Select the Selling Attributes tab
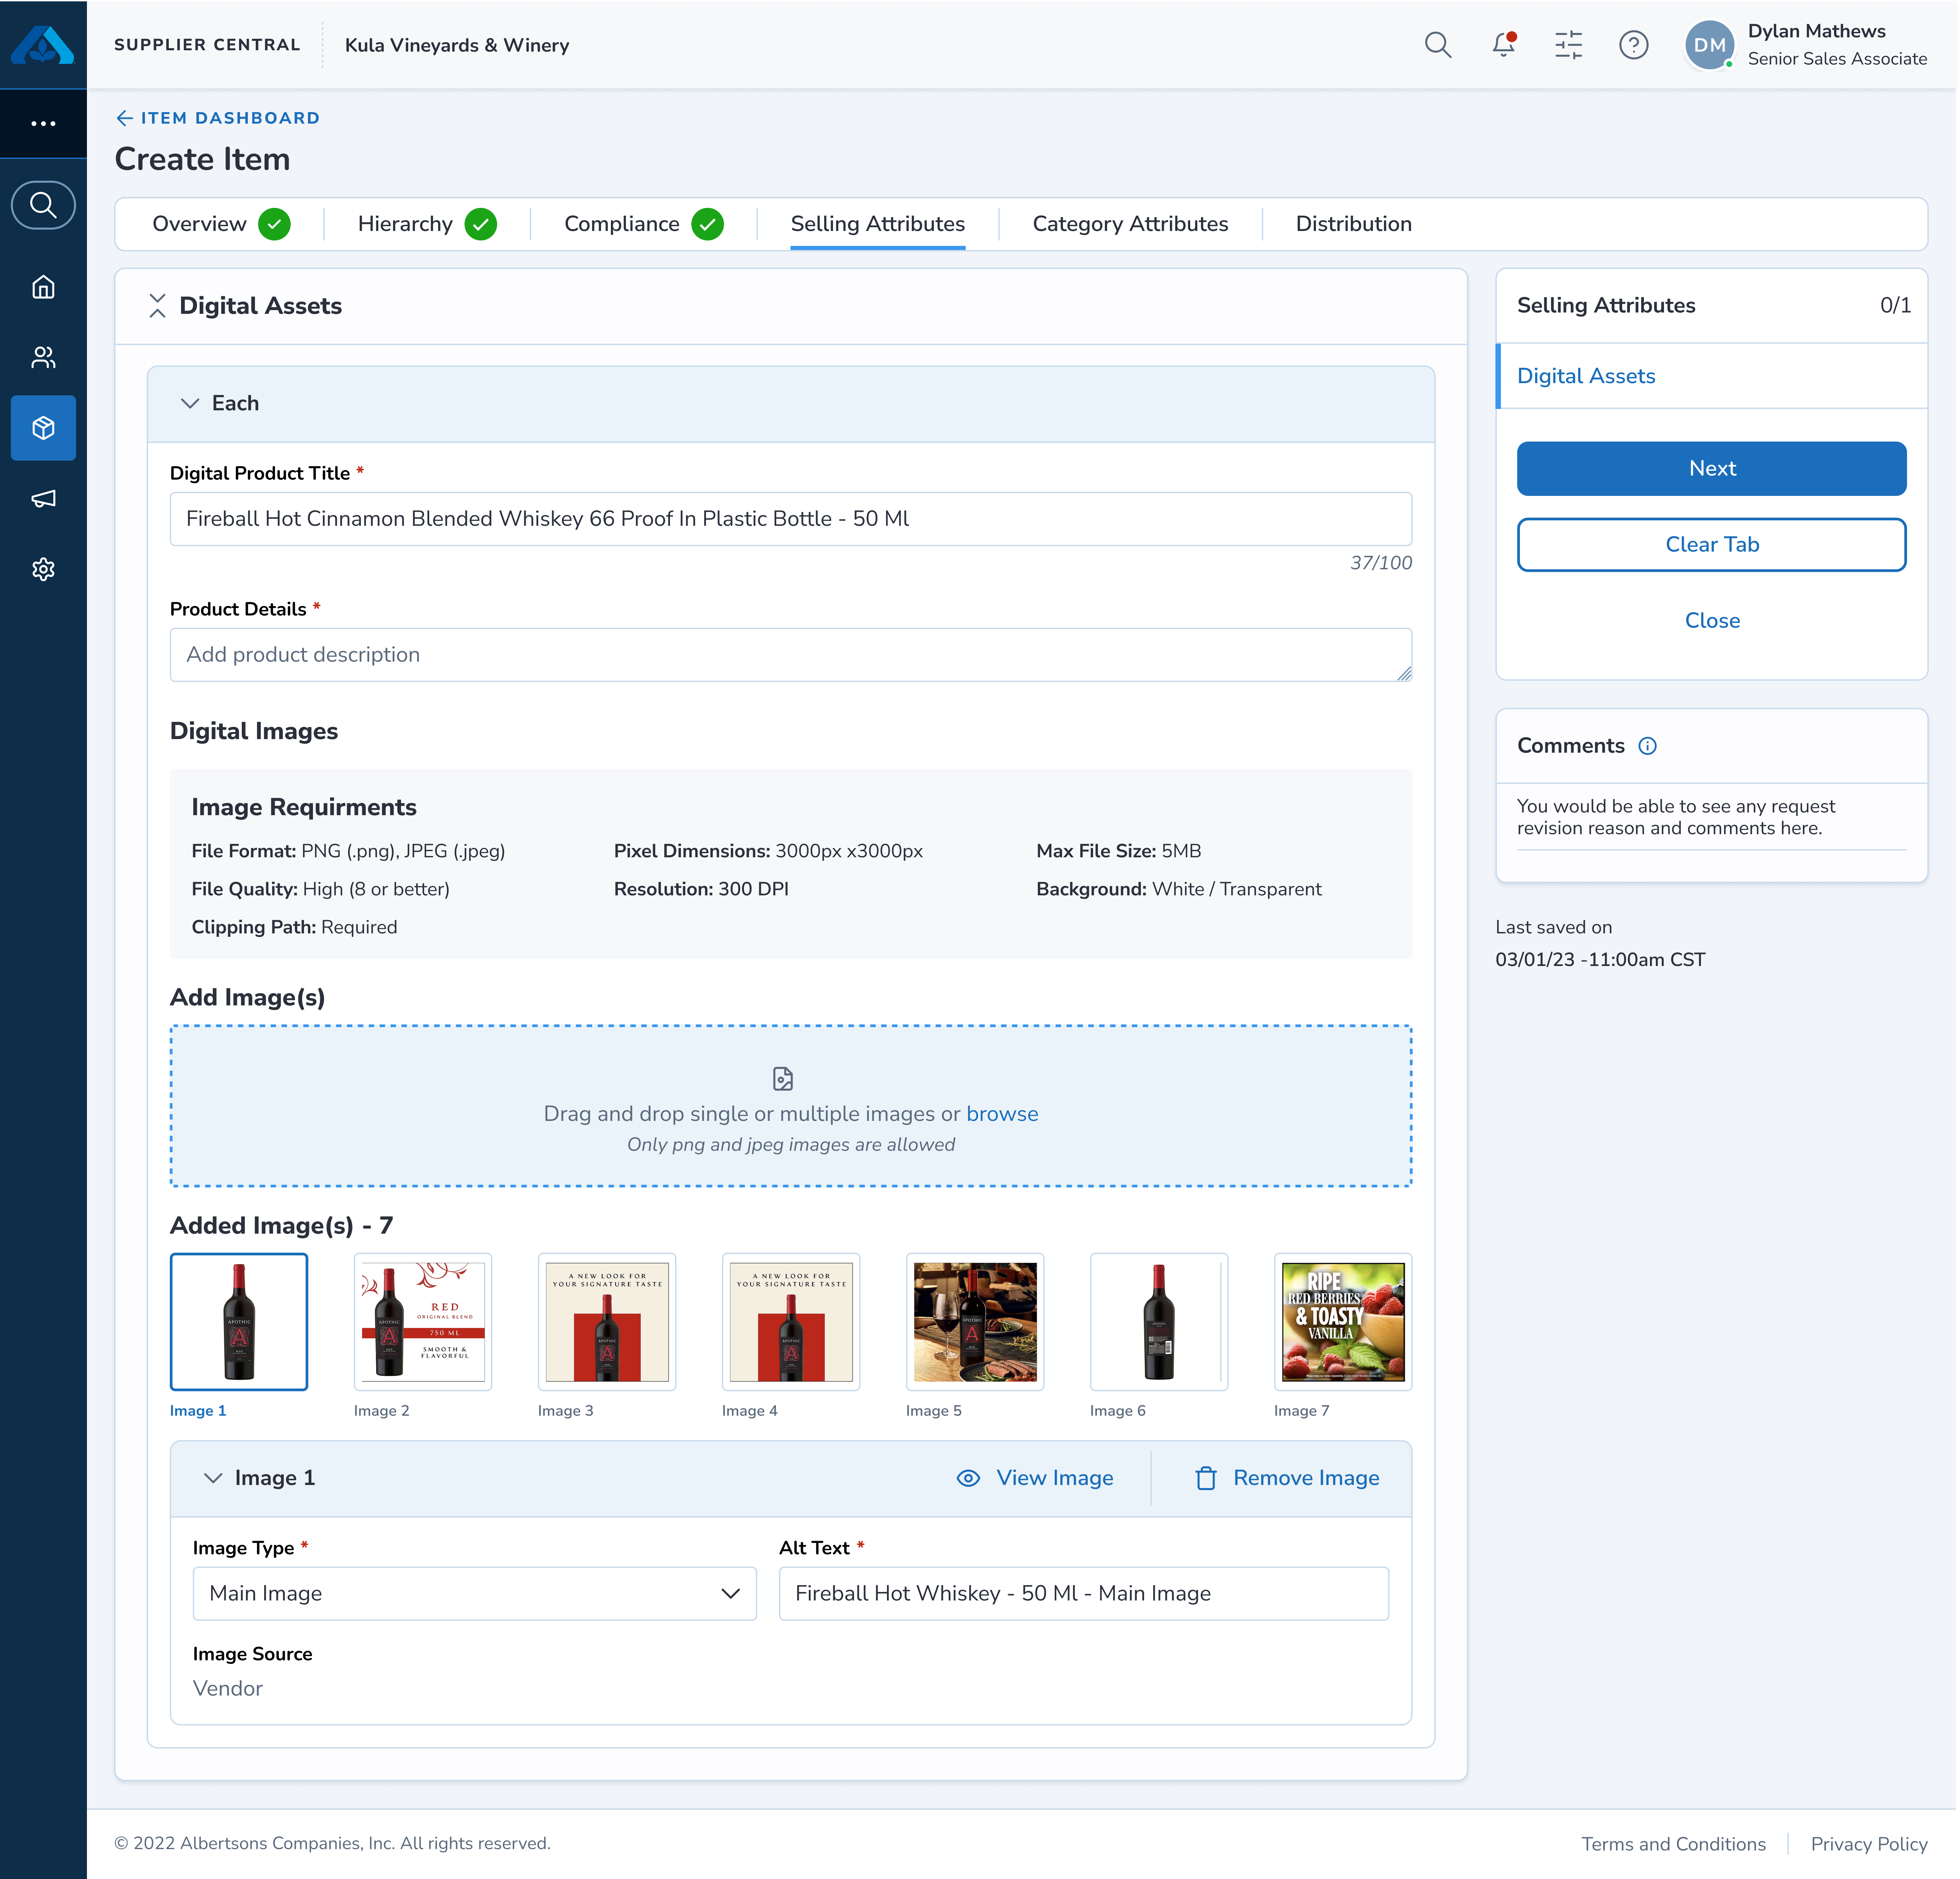1960x1879 pixels. point(878,224)
